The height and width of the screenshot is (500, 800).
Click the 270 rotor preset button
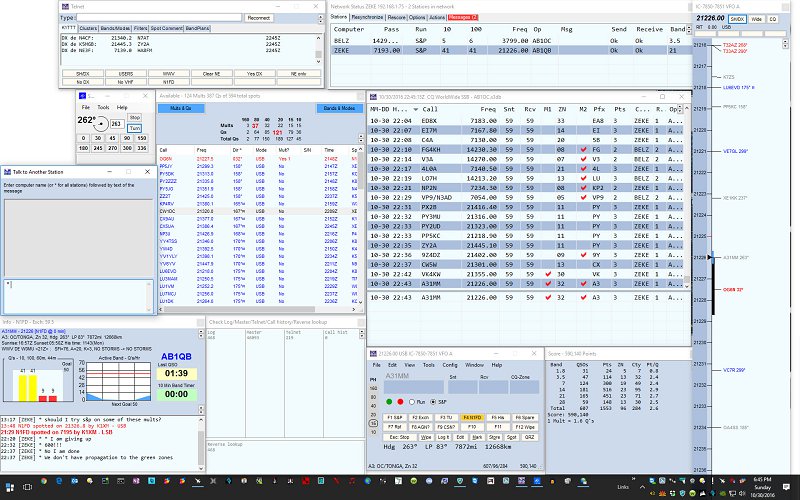(113, 148)
